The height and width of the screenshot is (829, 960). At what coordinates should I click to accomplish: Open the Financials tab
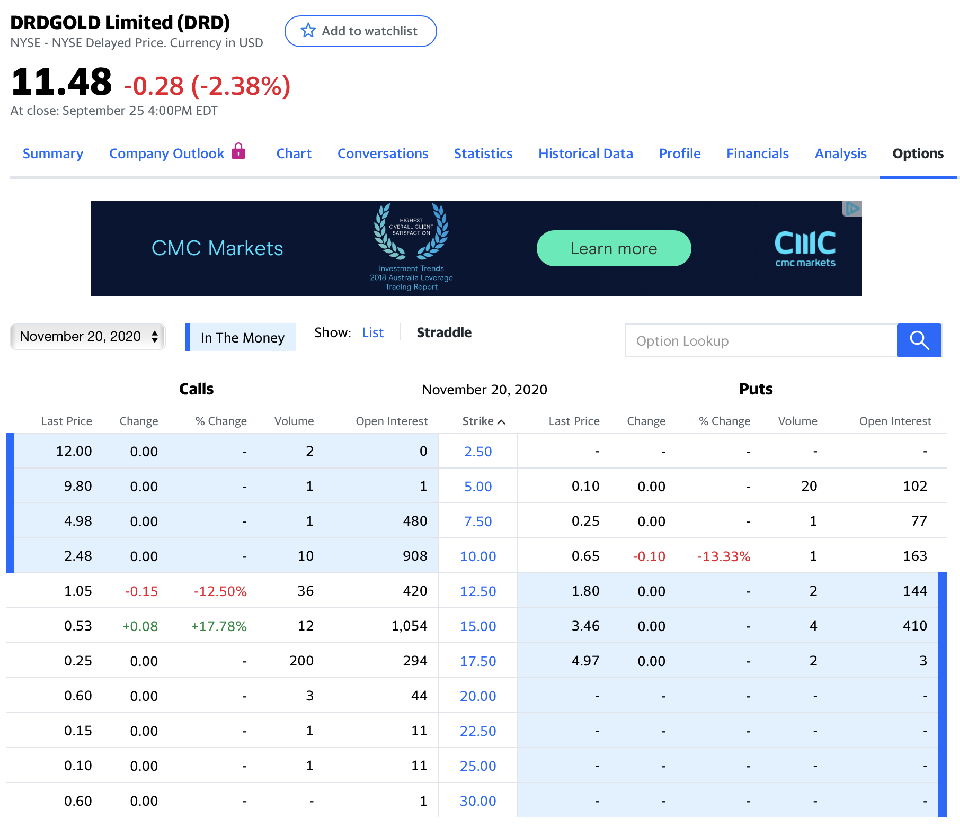click(757, 154)
